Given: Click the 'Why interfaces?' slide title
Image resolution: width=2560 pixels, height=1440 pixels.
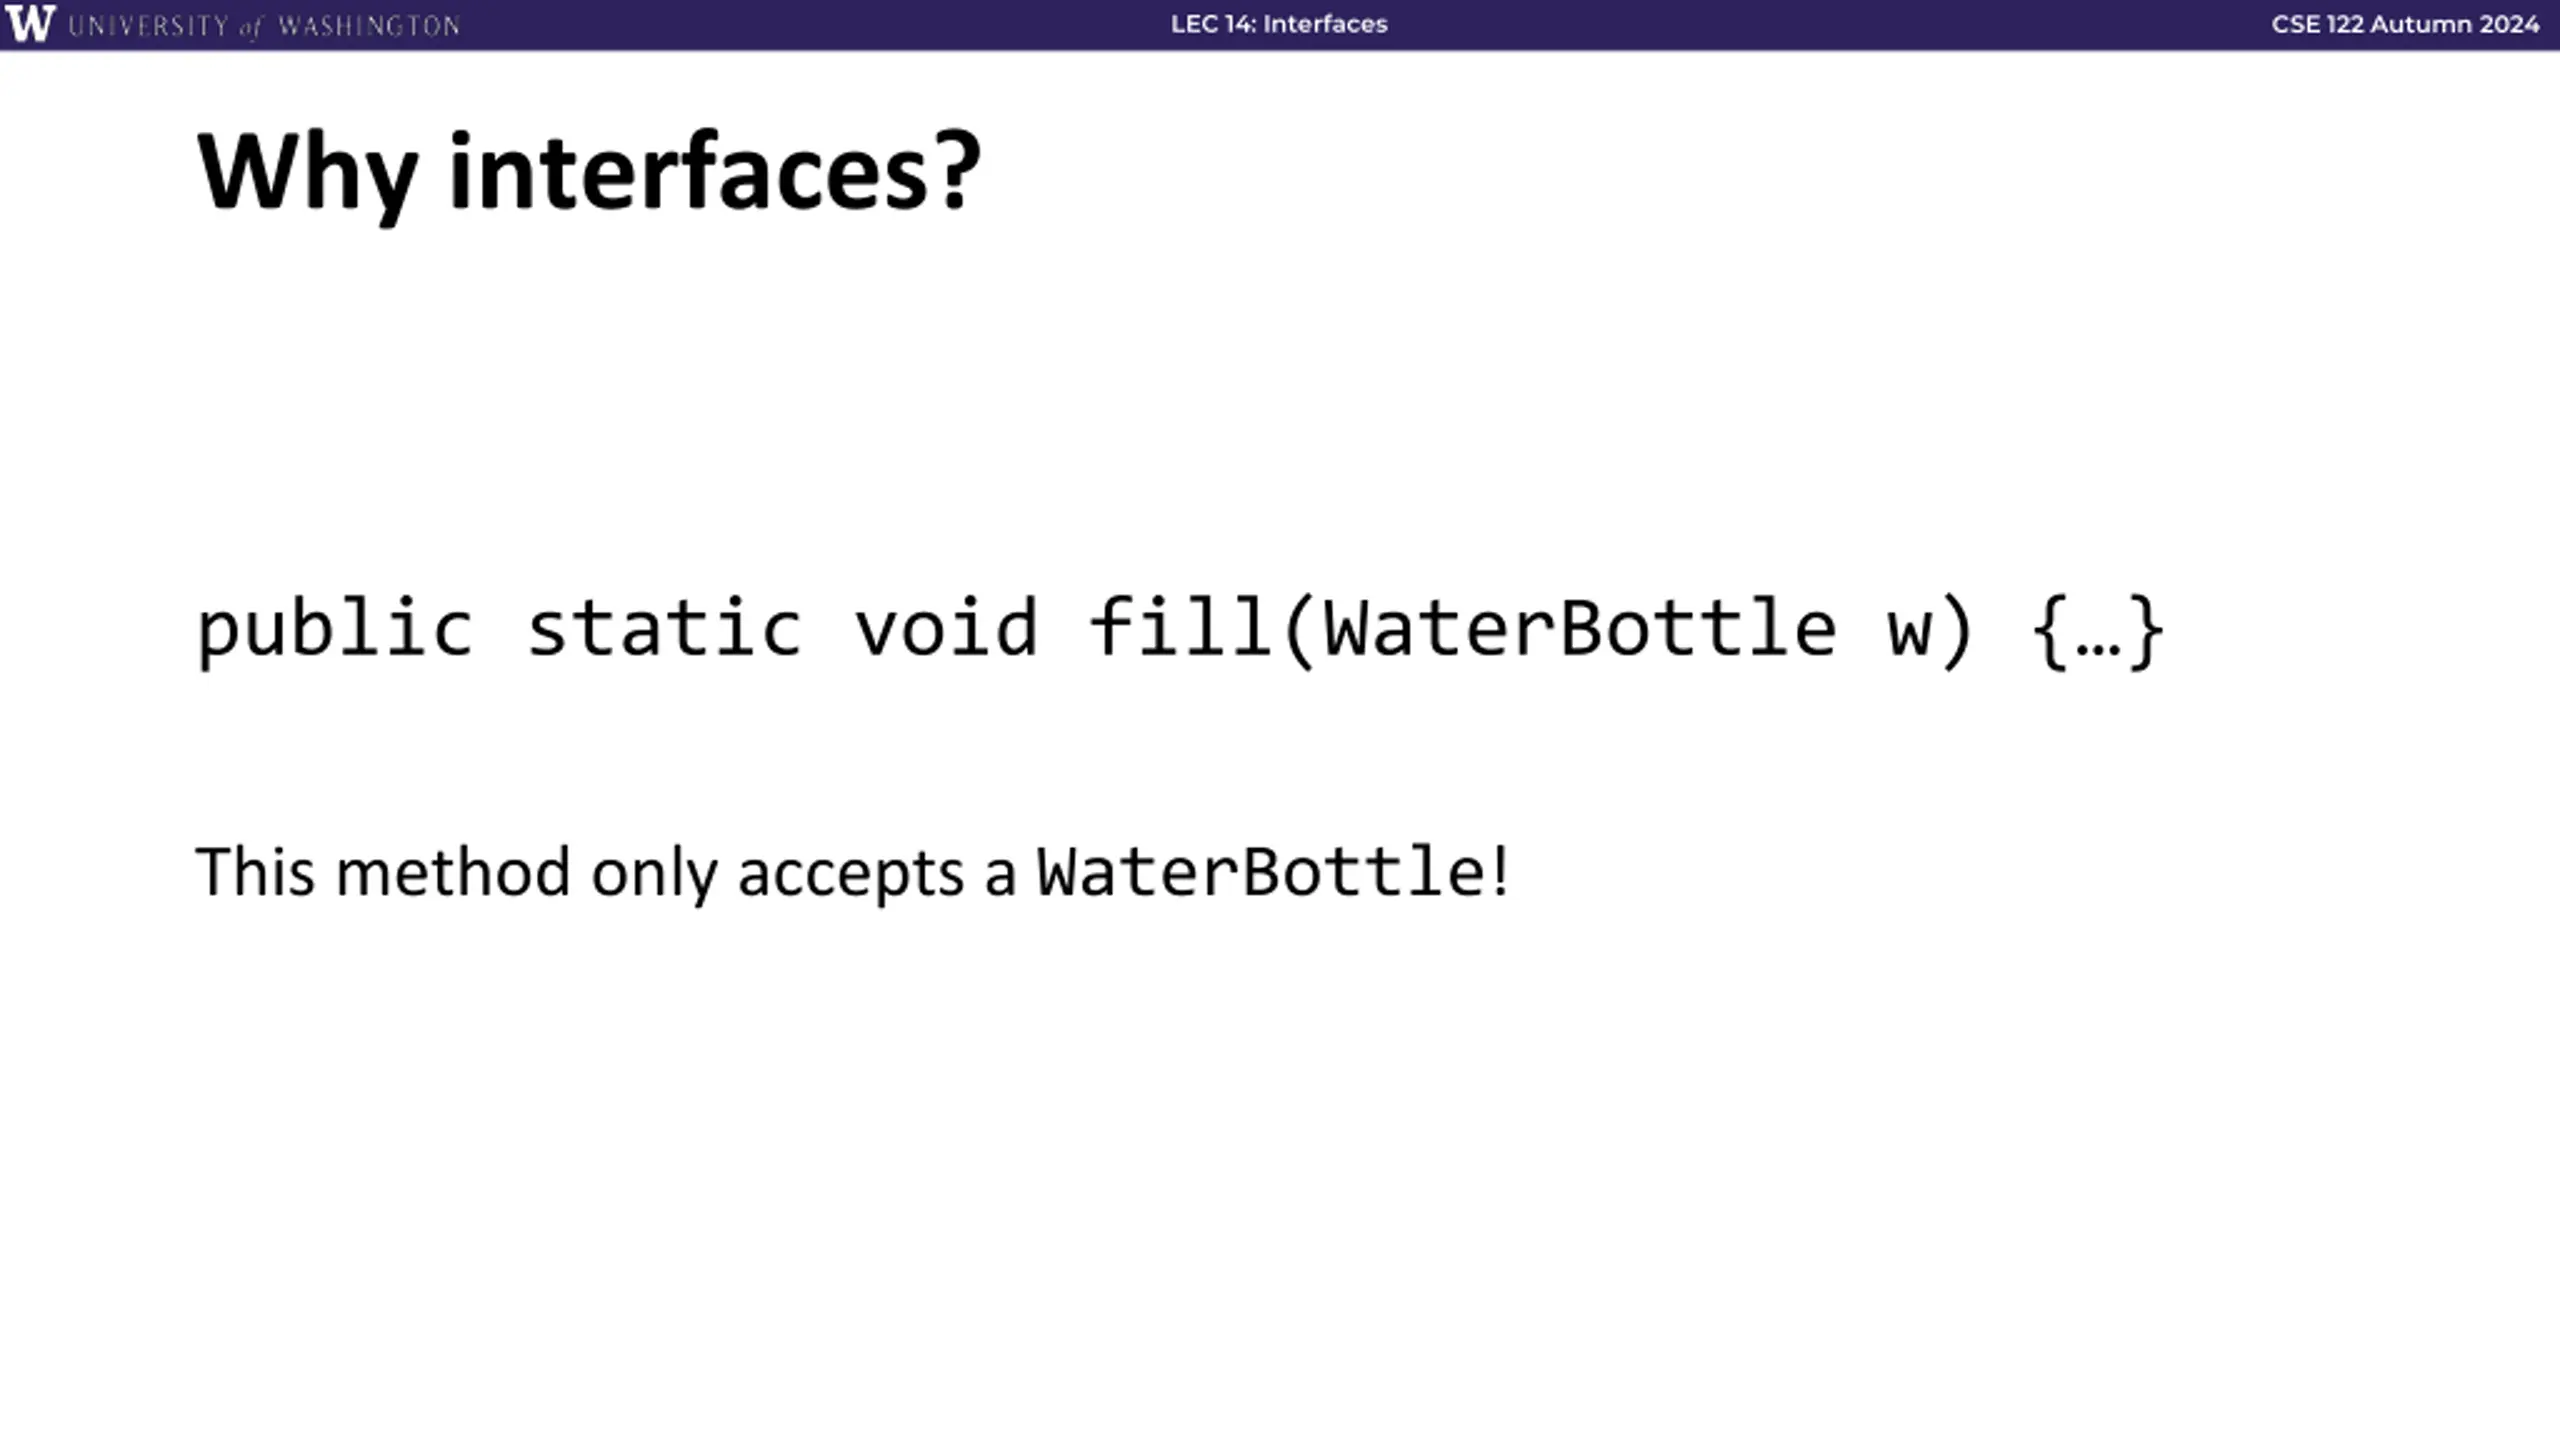Looking at the screenshot, I should pyautogui.click(x=589, y=173).
